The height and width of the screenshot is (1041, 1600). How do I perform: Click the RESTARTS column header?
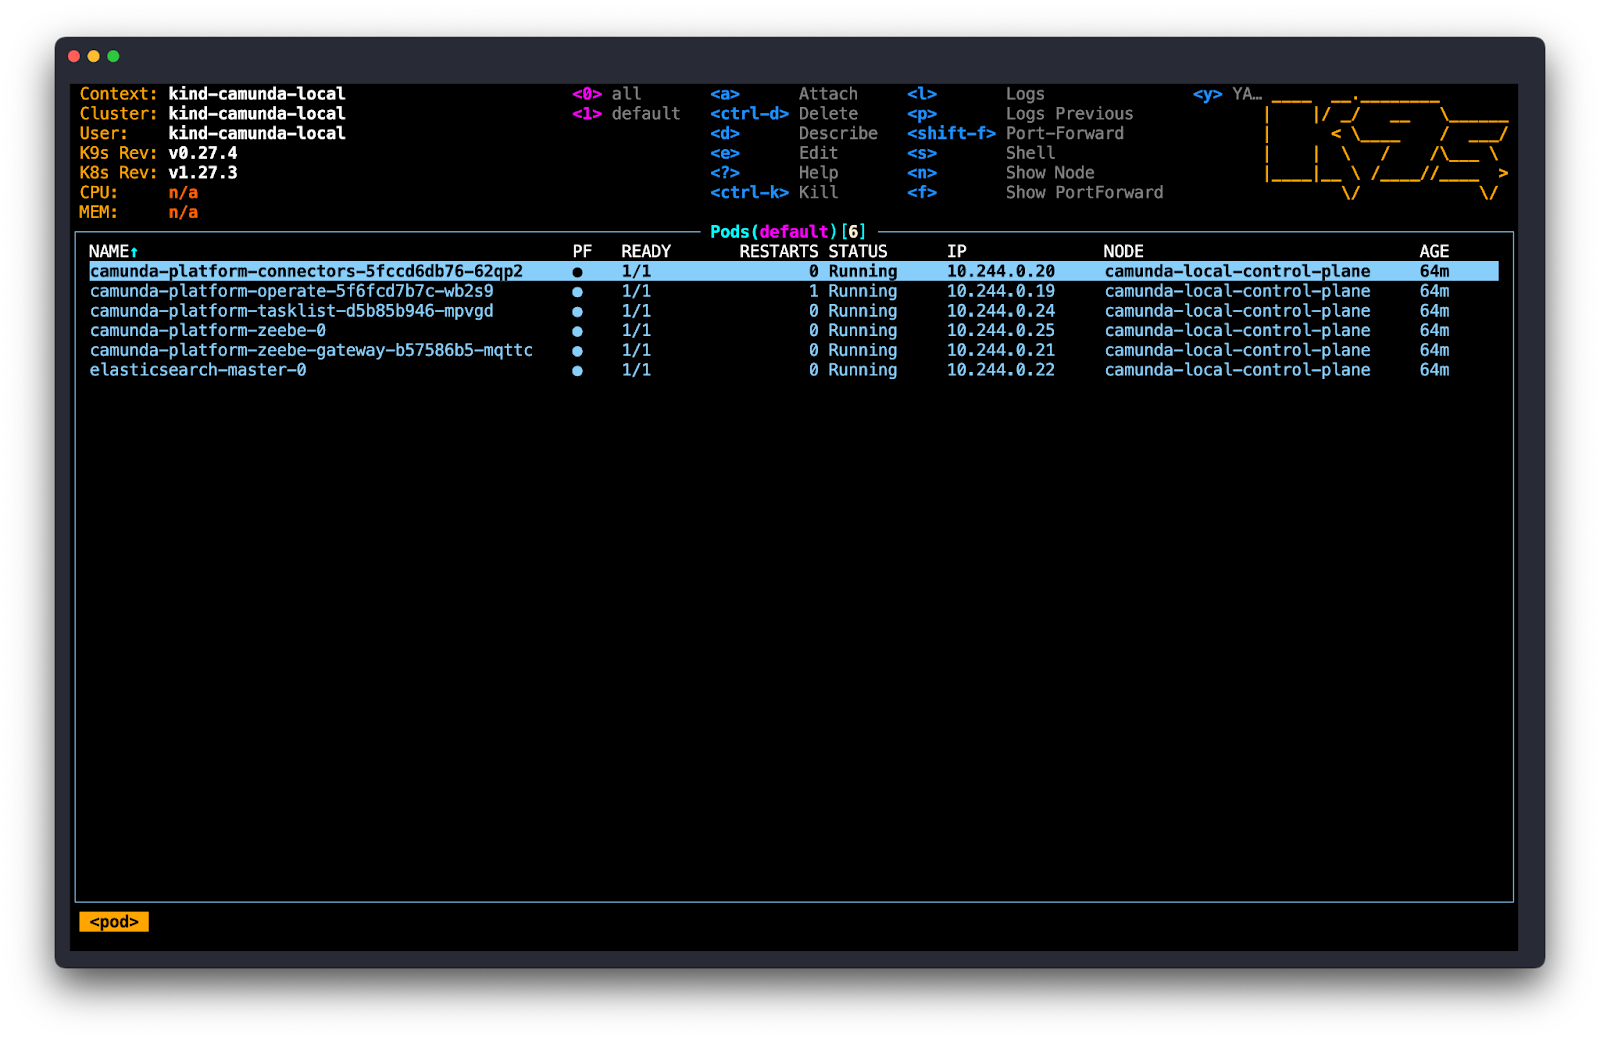pyautogui.click(x=778, y=251)
